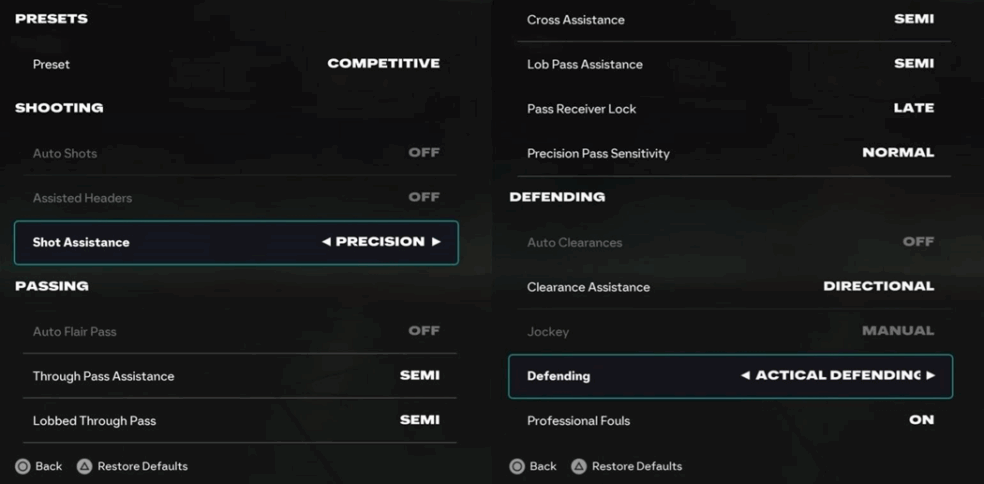Click Restore Defaults label in left panel

[142, 466]
